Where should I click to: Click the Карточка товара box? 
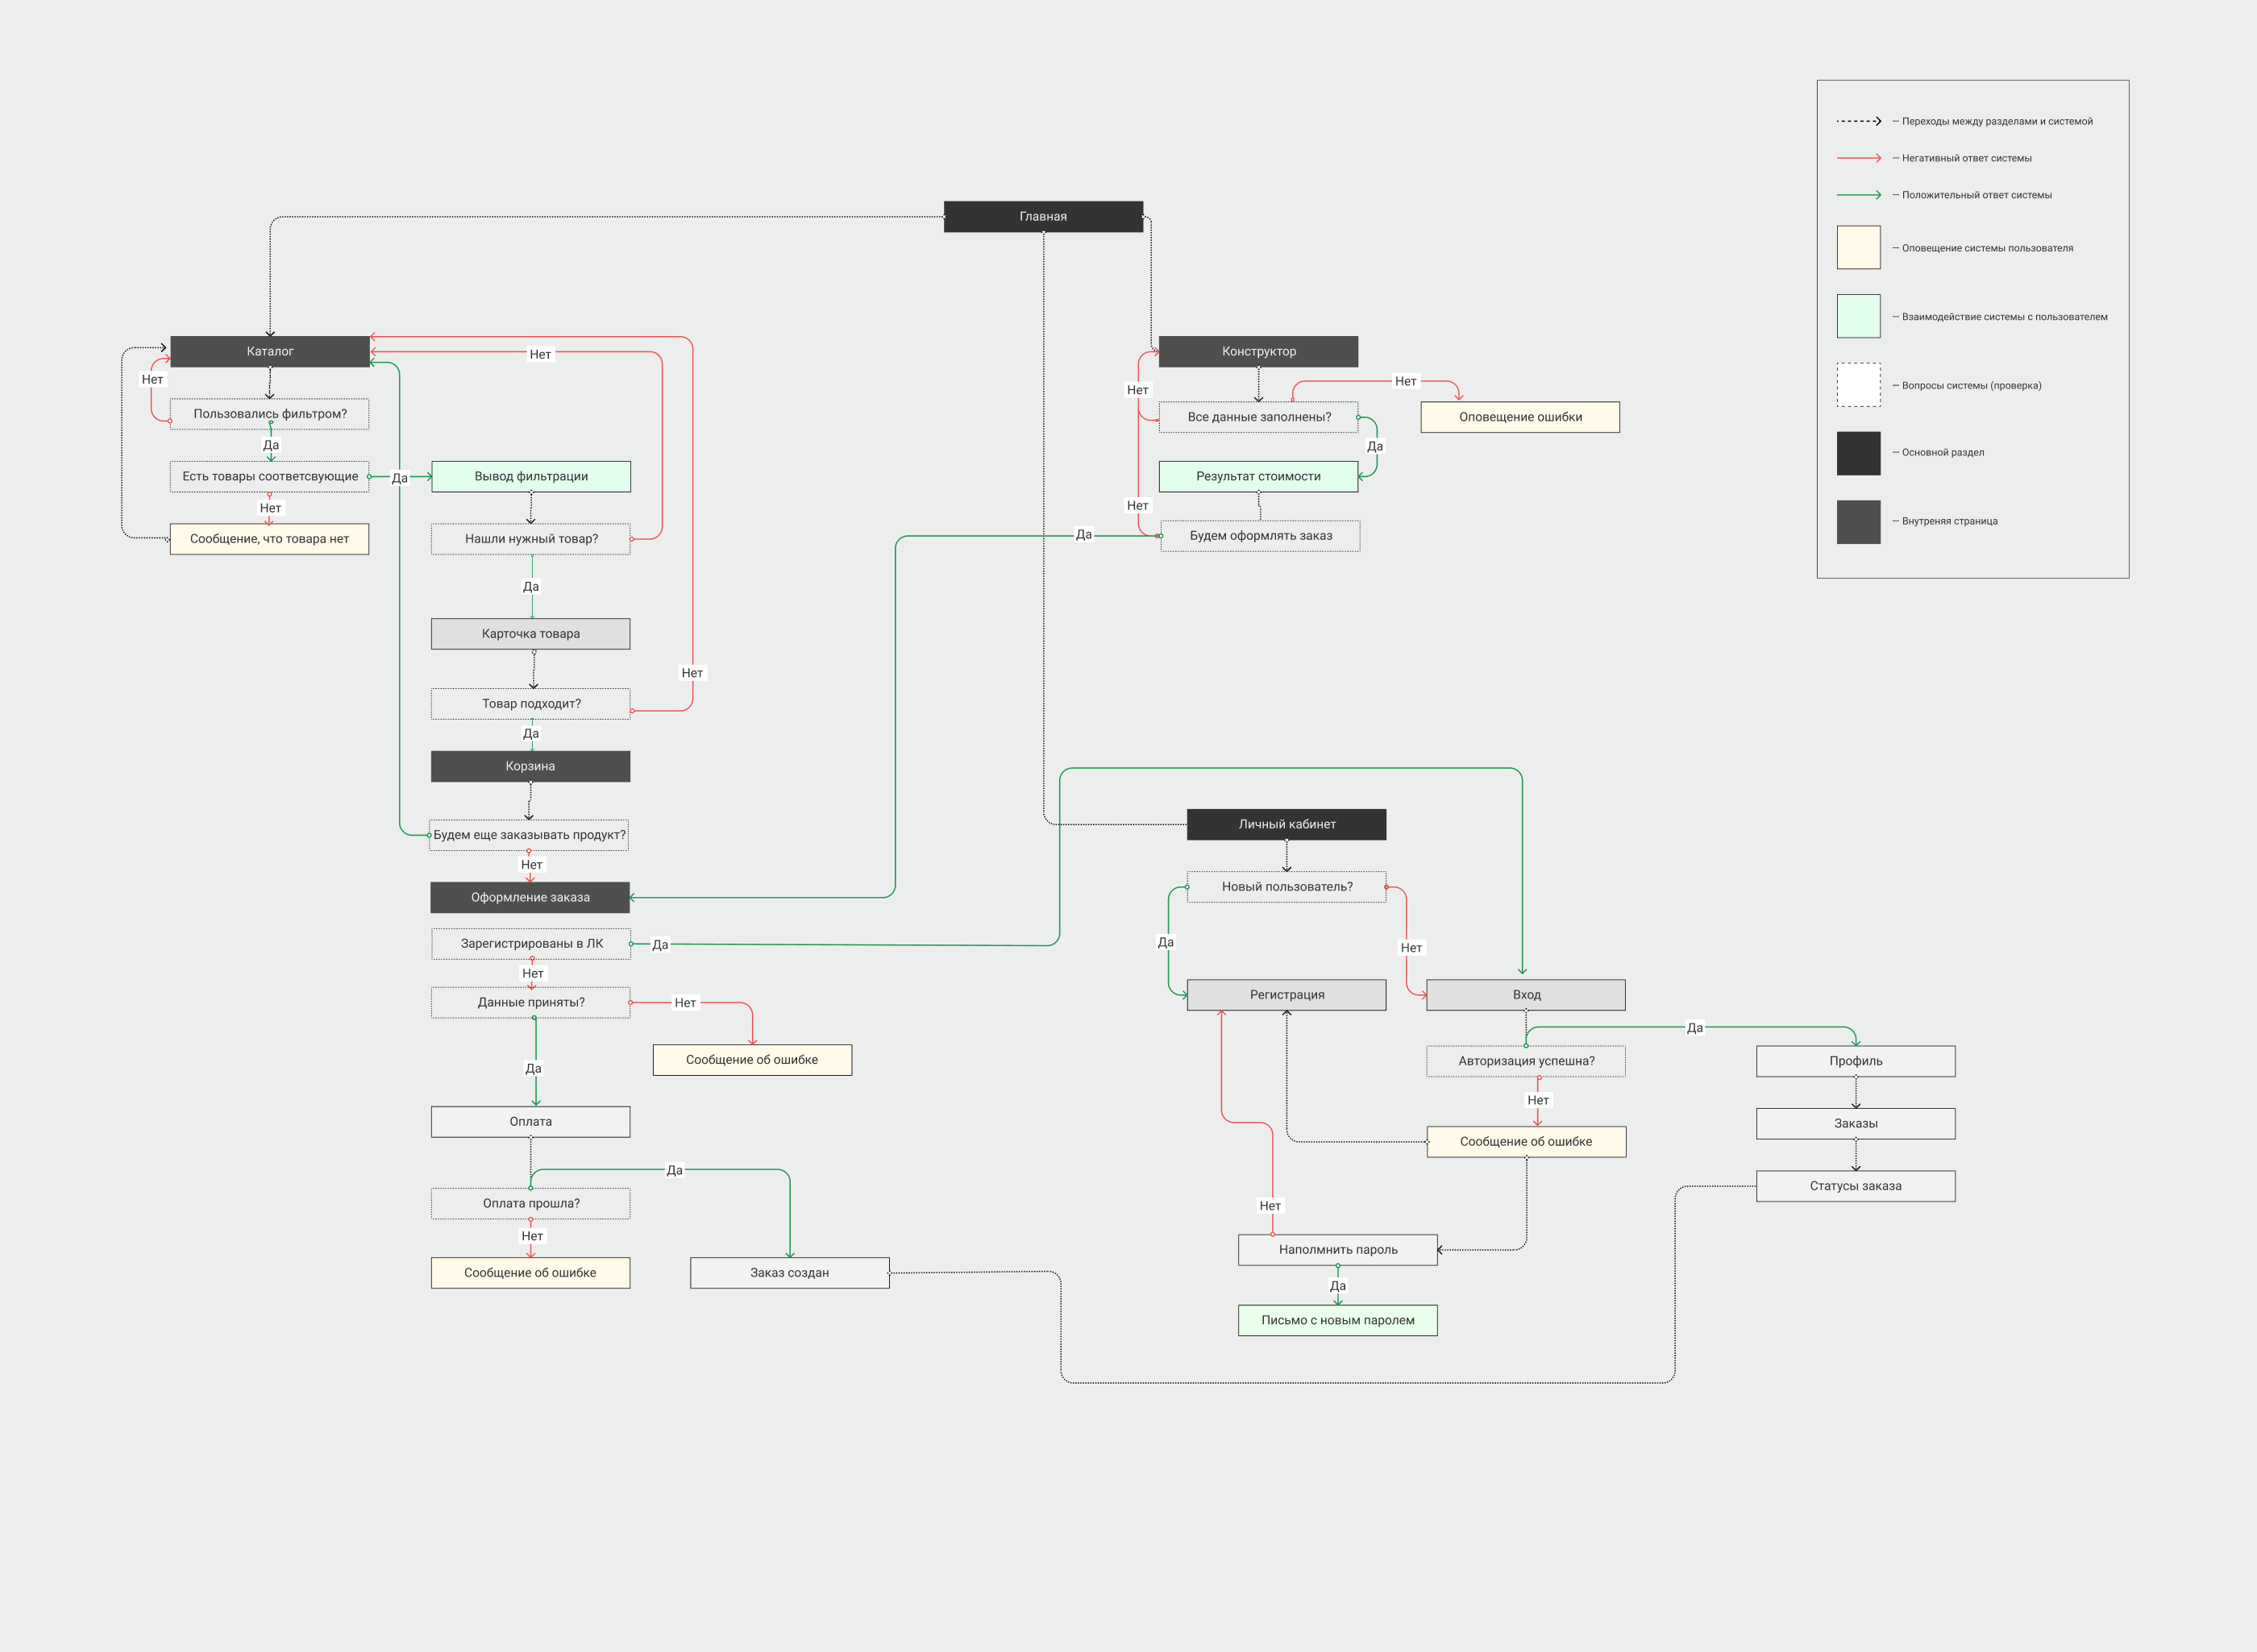tap(530, 634)
